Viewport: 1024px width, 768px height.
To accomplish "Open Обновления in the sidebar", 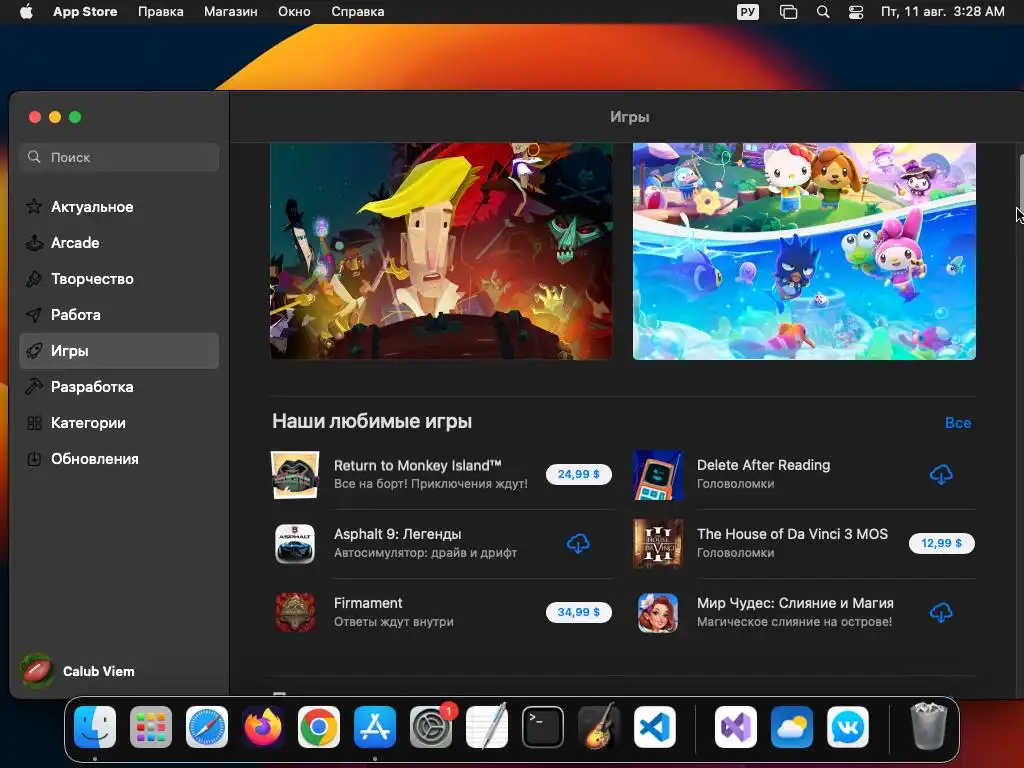I will pyautogui.click(x=119, y=458).
